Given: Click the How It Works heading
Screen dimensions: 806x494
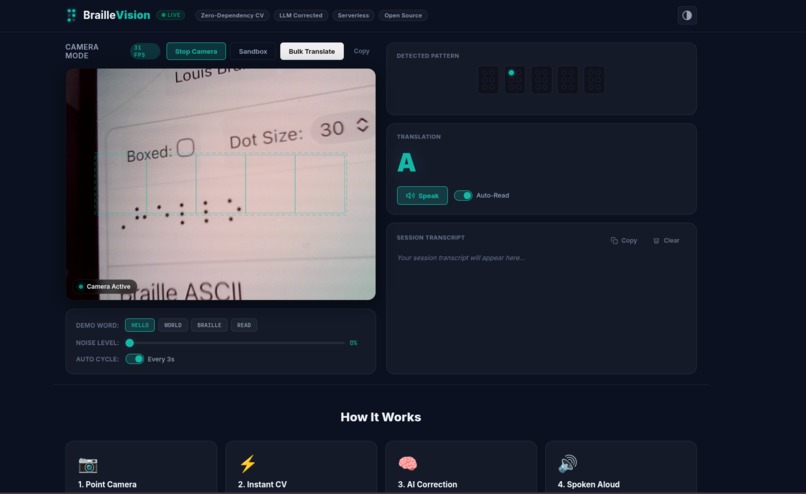Looking at the screenshot, I should coord(380,417).
